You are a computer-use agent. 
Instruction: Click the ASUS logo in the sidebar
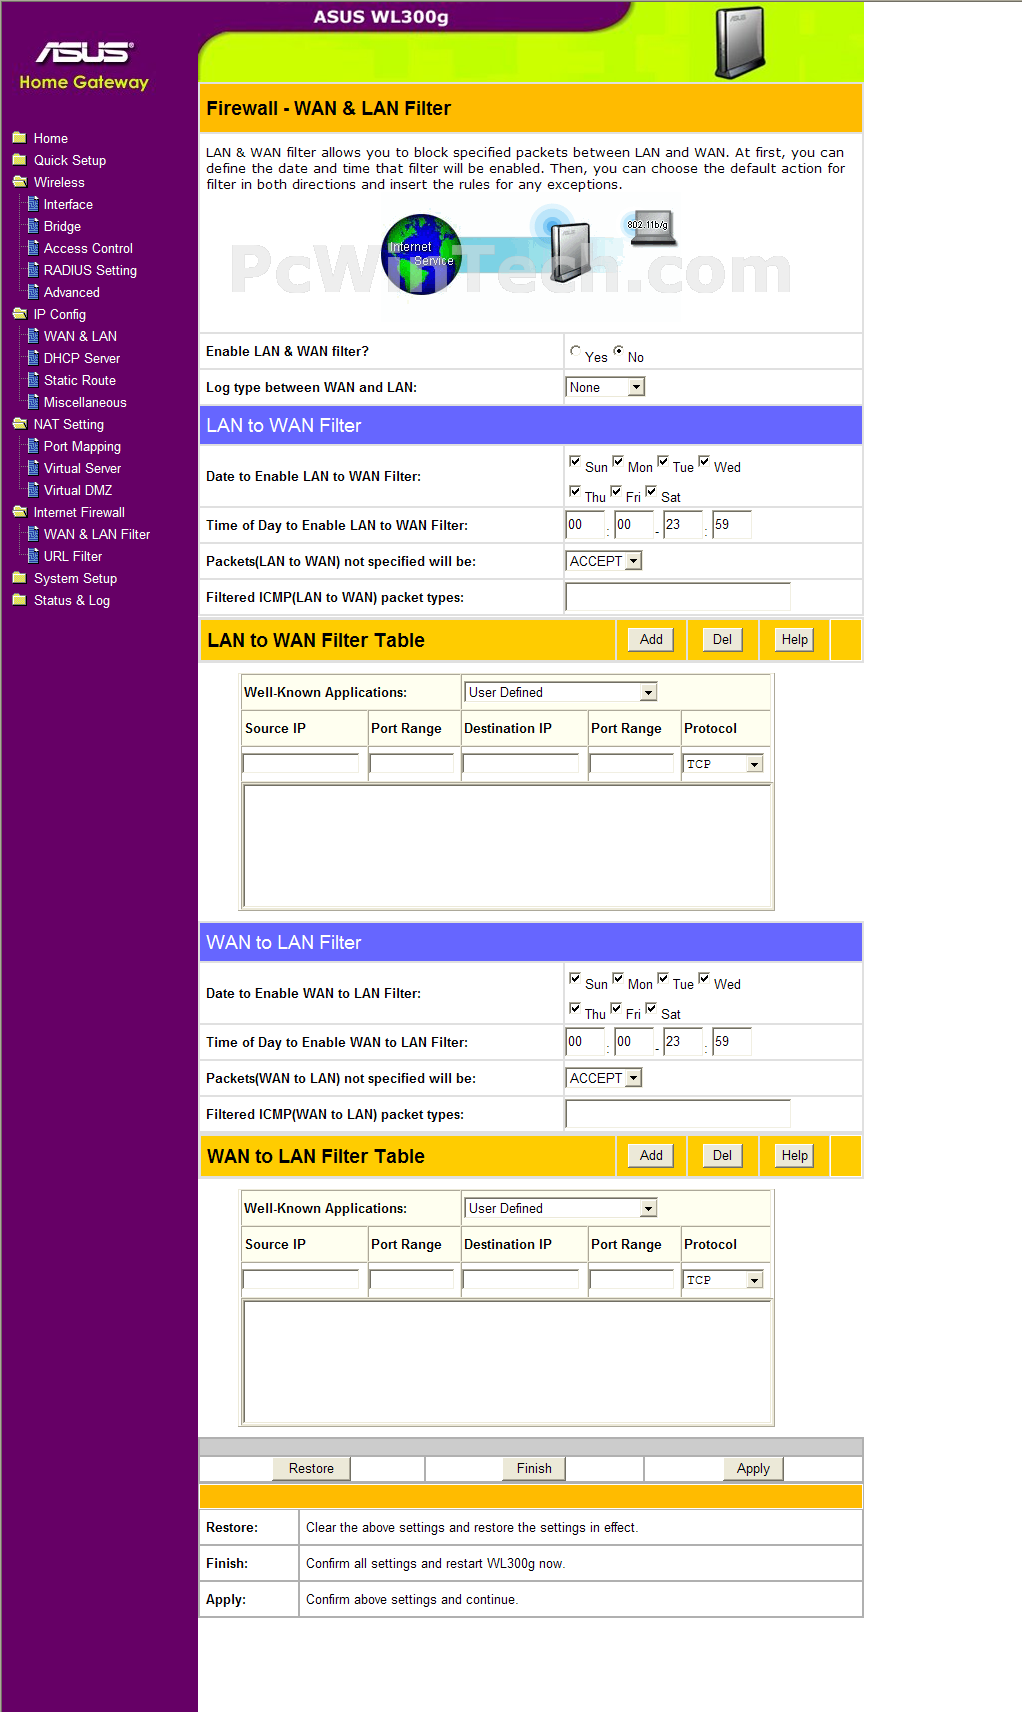click(84, 52)
